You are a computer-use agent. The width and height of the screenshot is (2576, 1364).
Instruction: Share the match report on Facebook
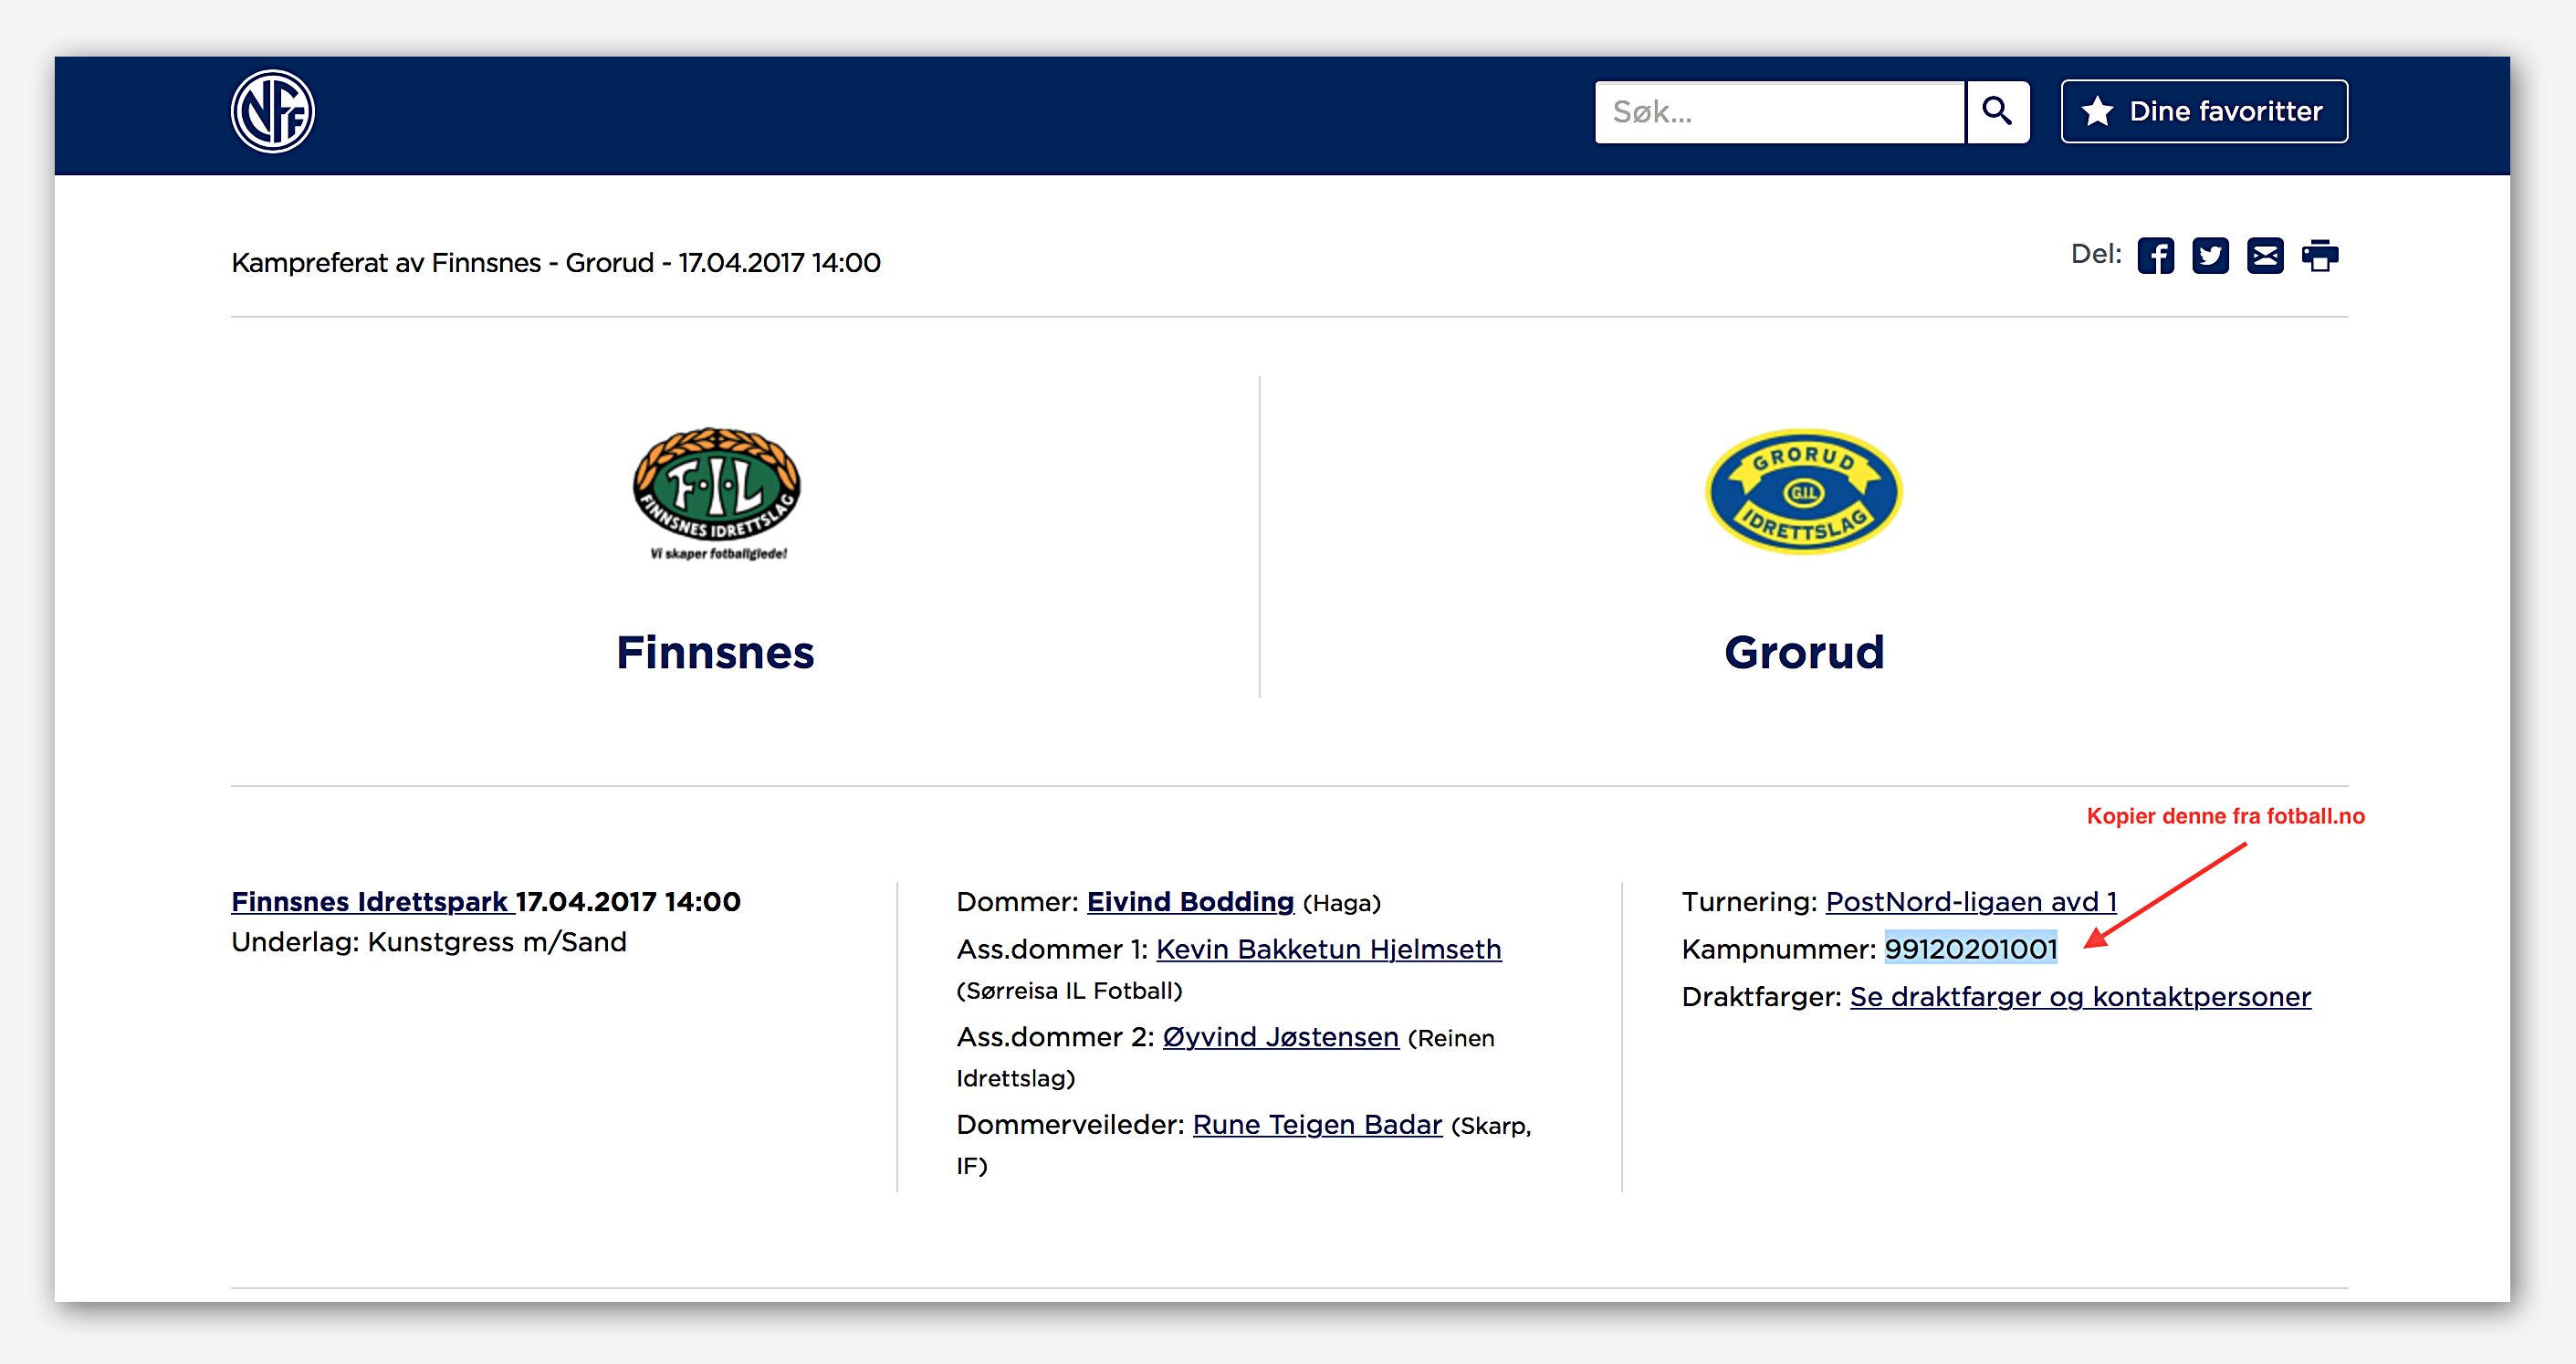[2155, 256]
